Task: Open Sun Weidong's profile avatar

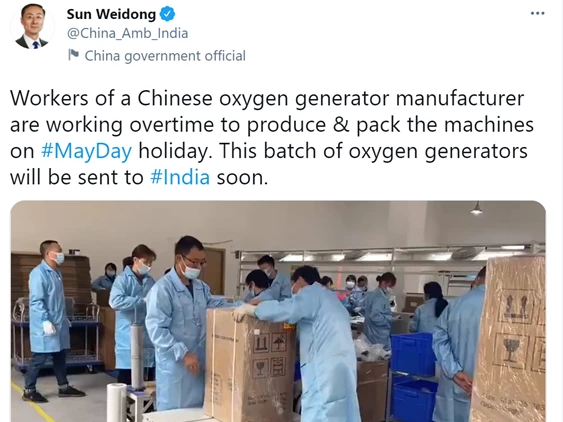Action: click(x=32, y=27)
